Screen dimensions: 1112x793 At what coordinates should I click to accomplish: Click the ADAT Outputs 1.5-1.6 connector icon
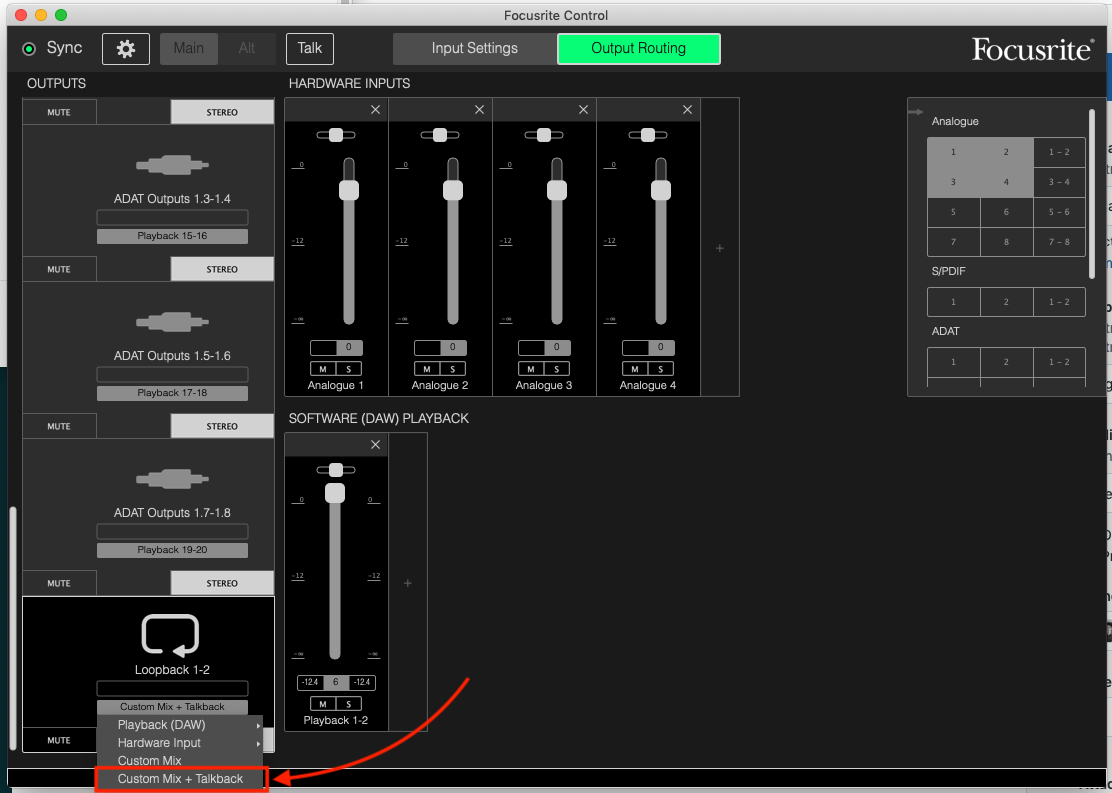tap(172, 323)
